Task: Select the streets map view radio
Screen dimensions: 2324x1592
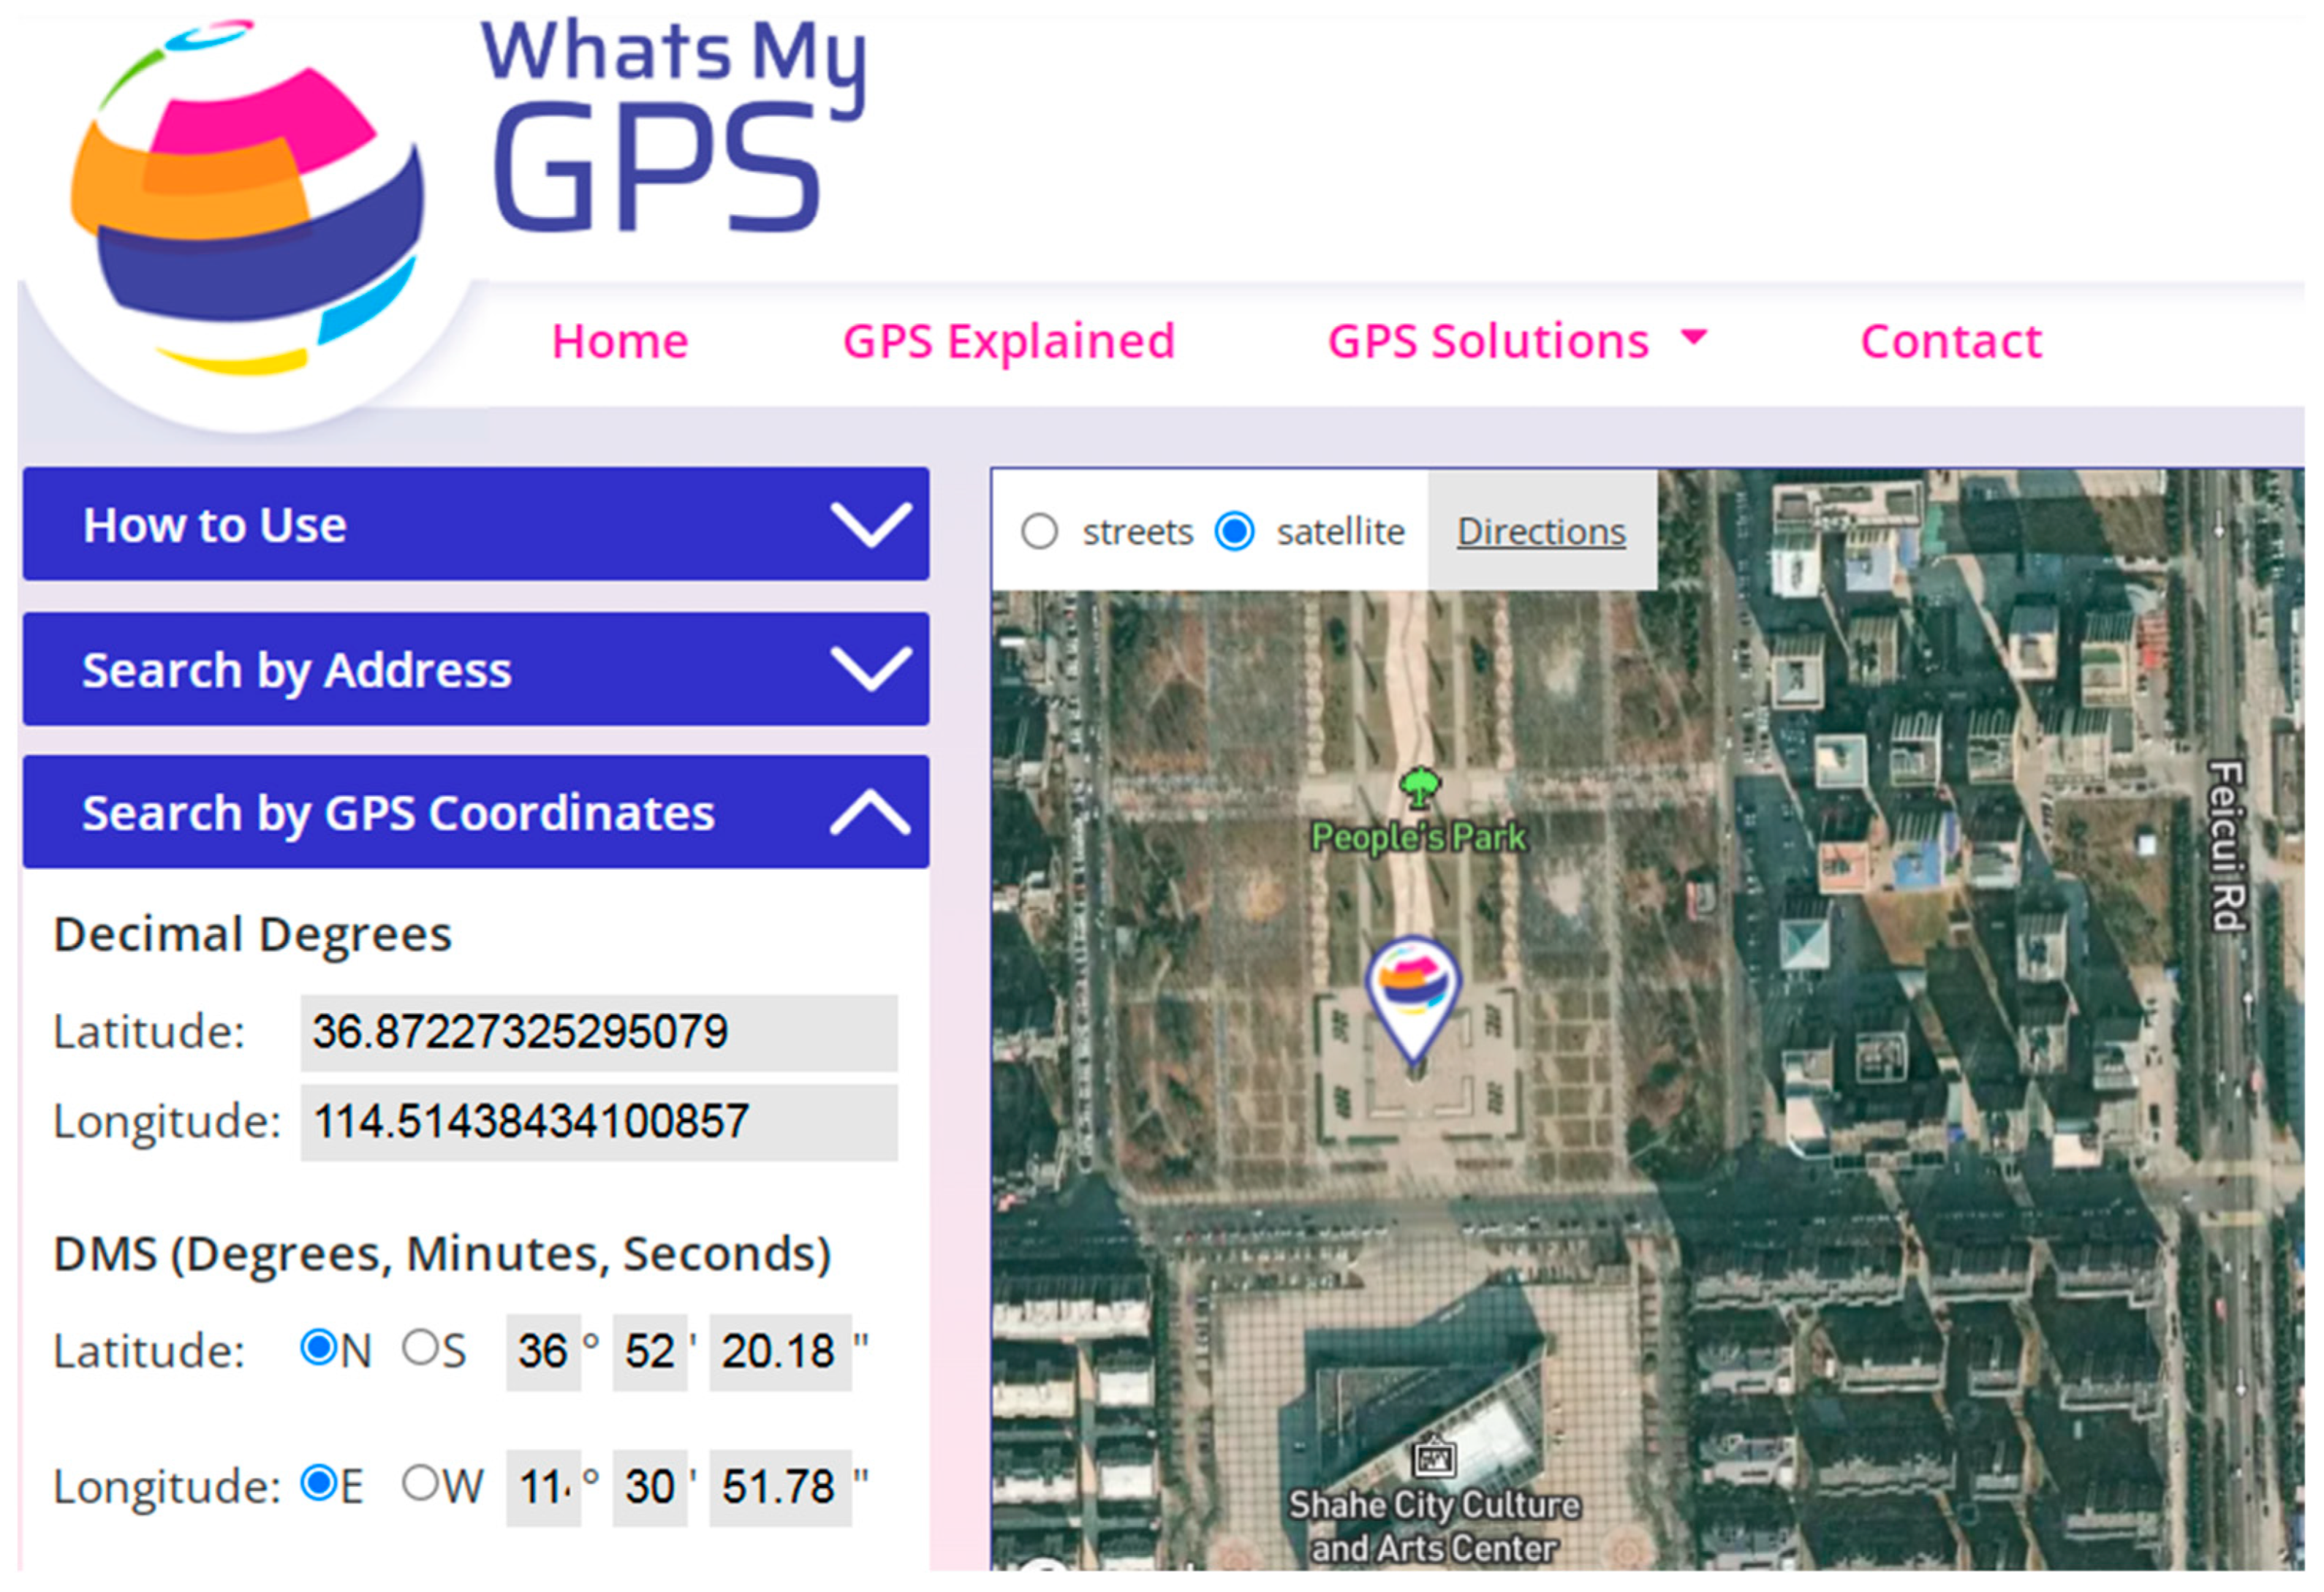Action: pos(1039,531)
